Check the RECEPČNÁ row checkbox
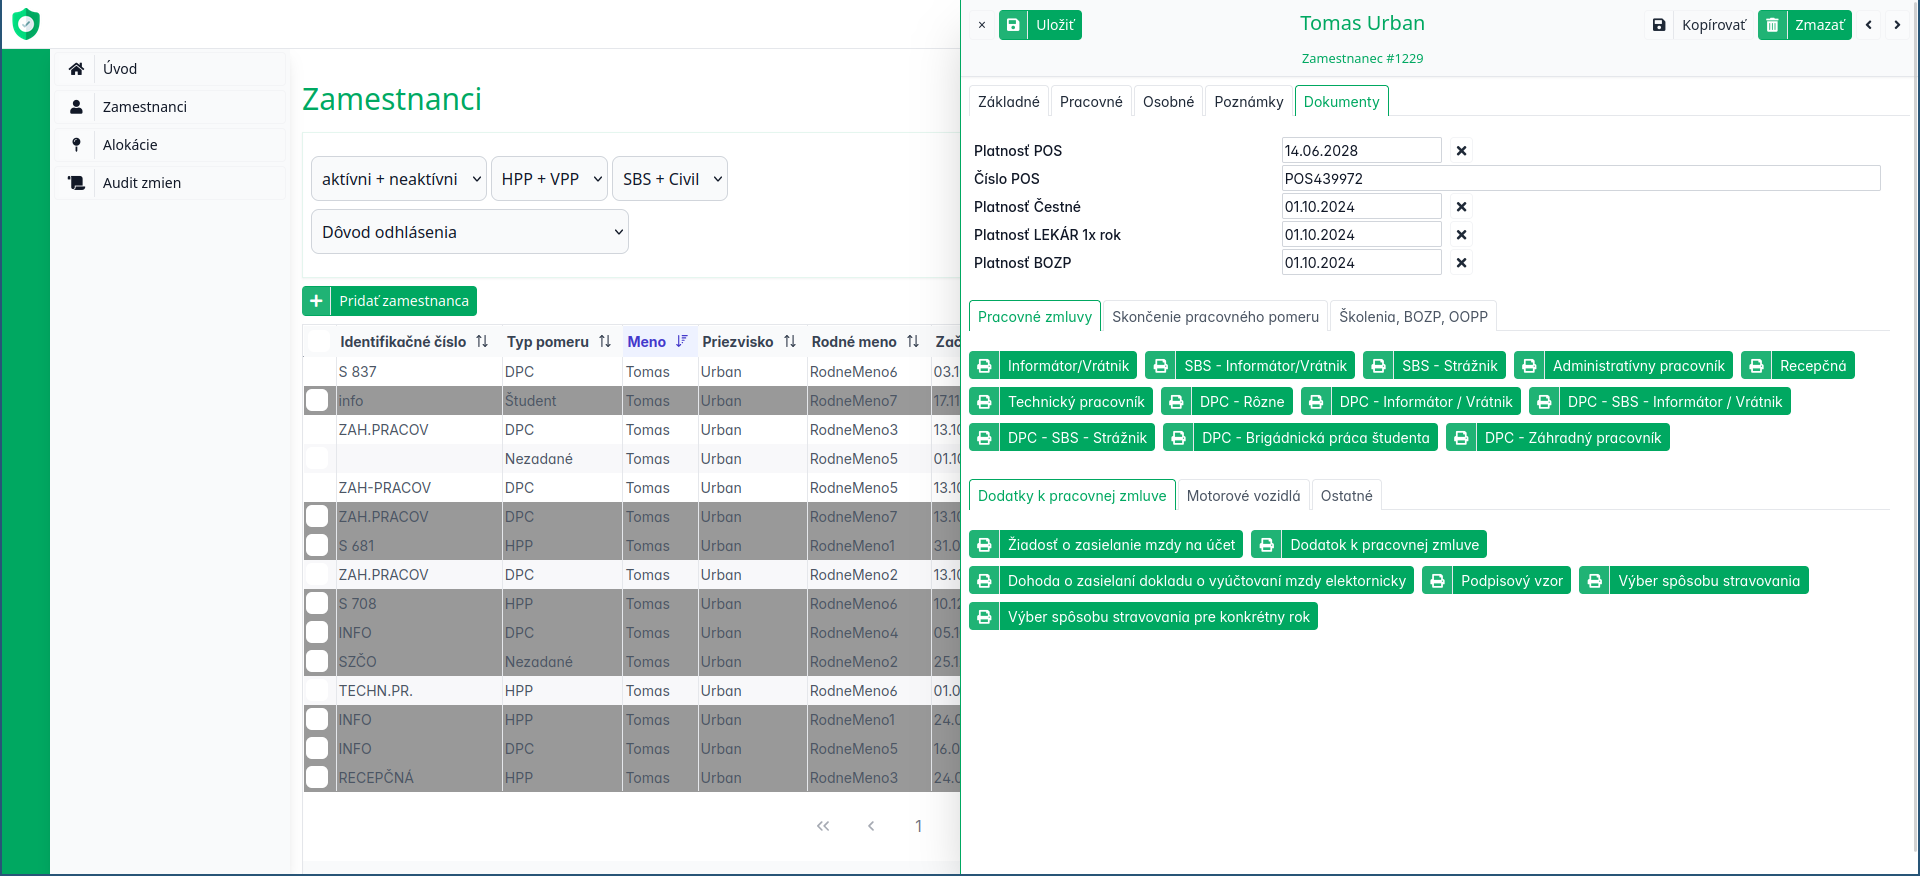Image resolution: width=1920 pixels, height=876 pixels. pyautogui.click(x=317, y=778)
